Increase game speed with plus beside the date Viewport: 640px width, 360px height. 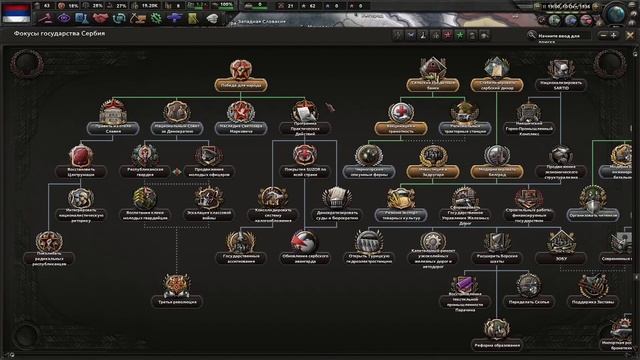596,7
